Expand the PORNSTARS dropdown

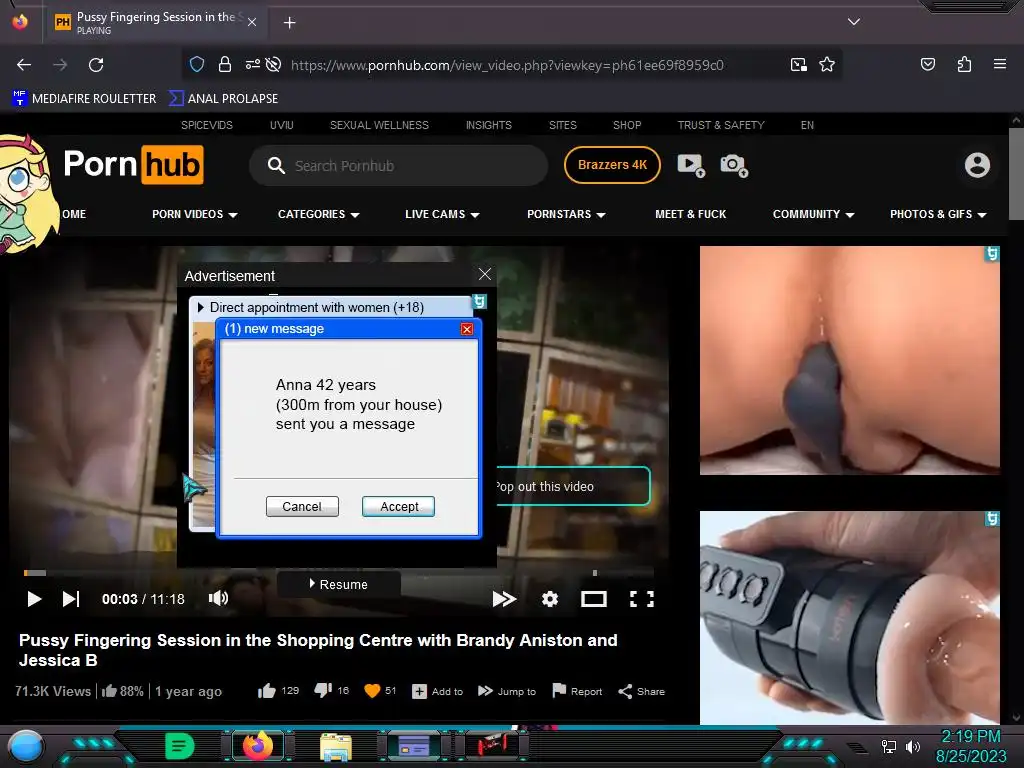point(566,214)
